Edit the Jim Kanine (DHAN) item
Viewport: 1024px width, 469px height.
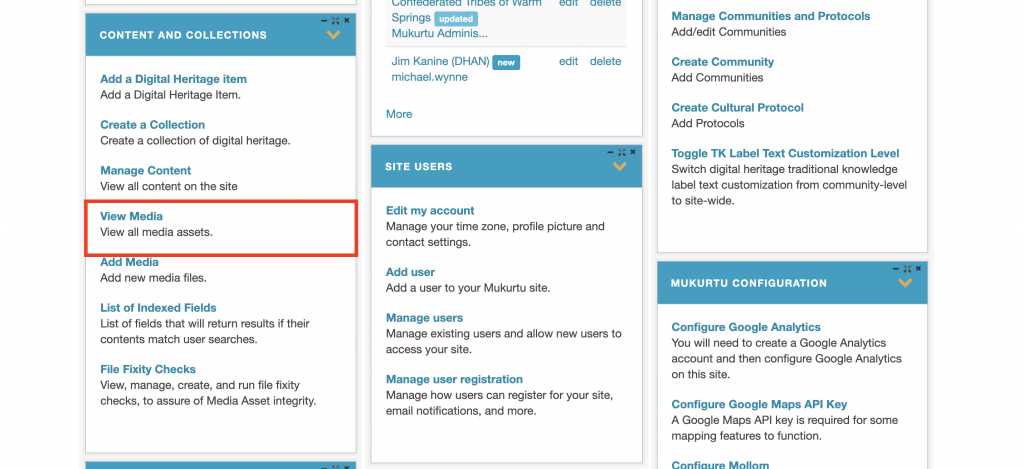[568, 61]
